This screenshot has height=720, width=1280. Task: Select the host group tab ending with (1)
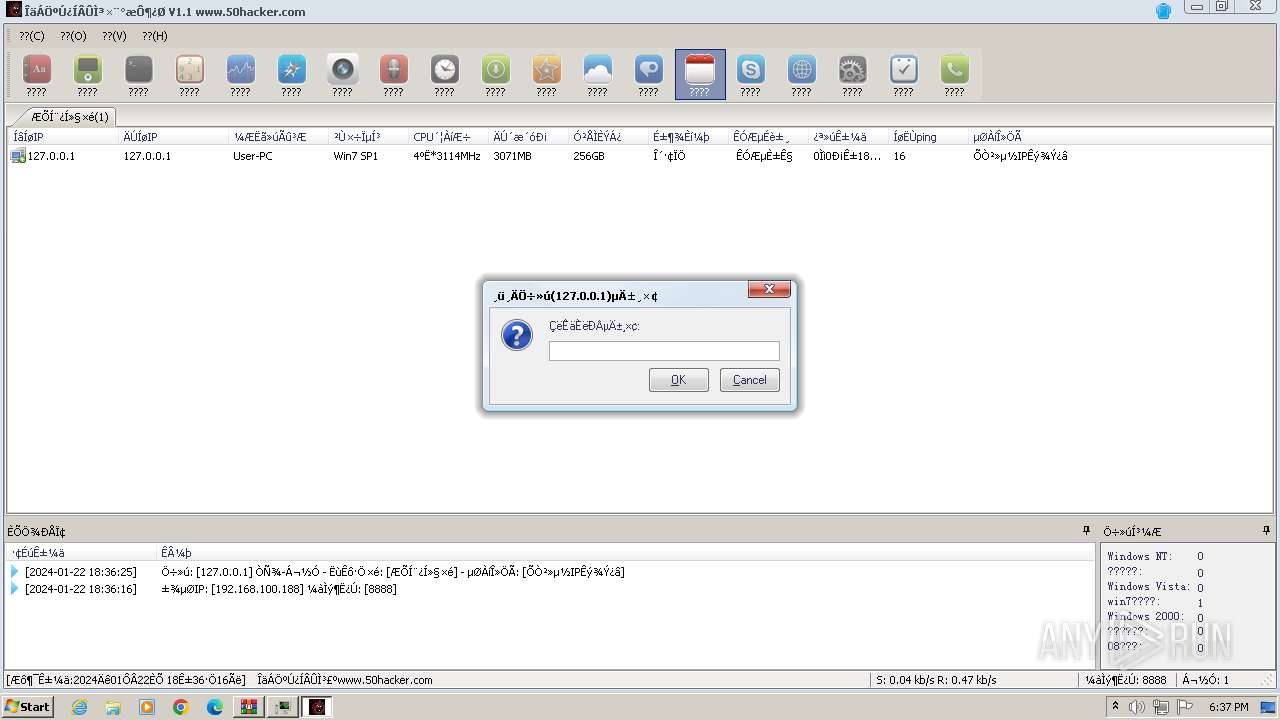point(67,116)
